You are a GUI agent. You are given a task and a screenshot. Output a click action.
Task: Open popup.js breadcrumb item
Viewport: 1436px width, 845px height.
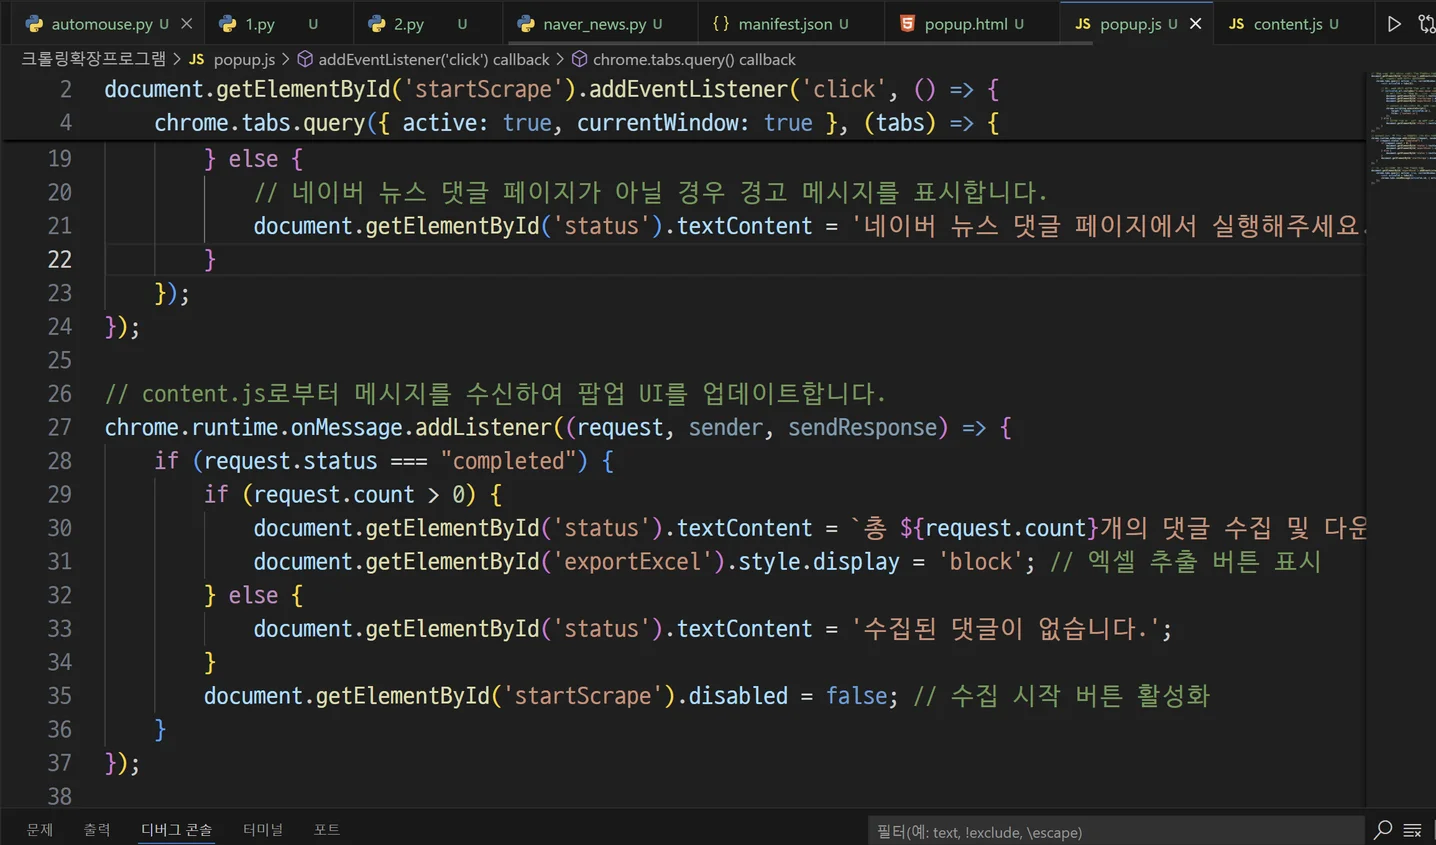(x=244, y=59)
